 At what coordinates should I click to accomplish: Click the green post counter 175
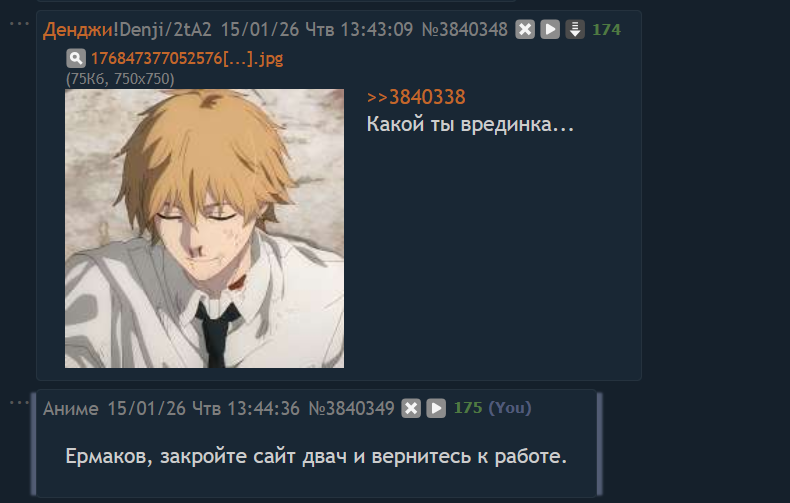point(468,407)
